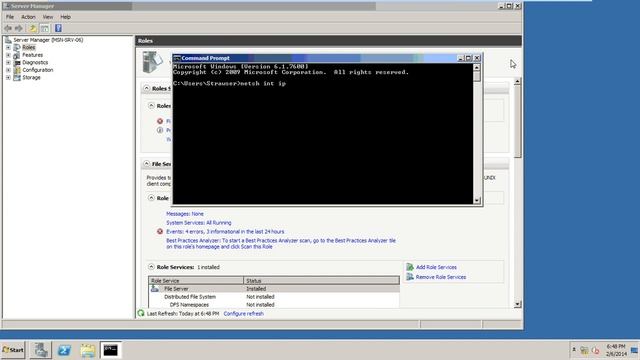Click the Back arrow toolbar icon

(8, 28)
